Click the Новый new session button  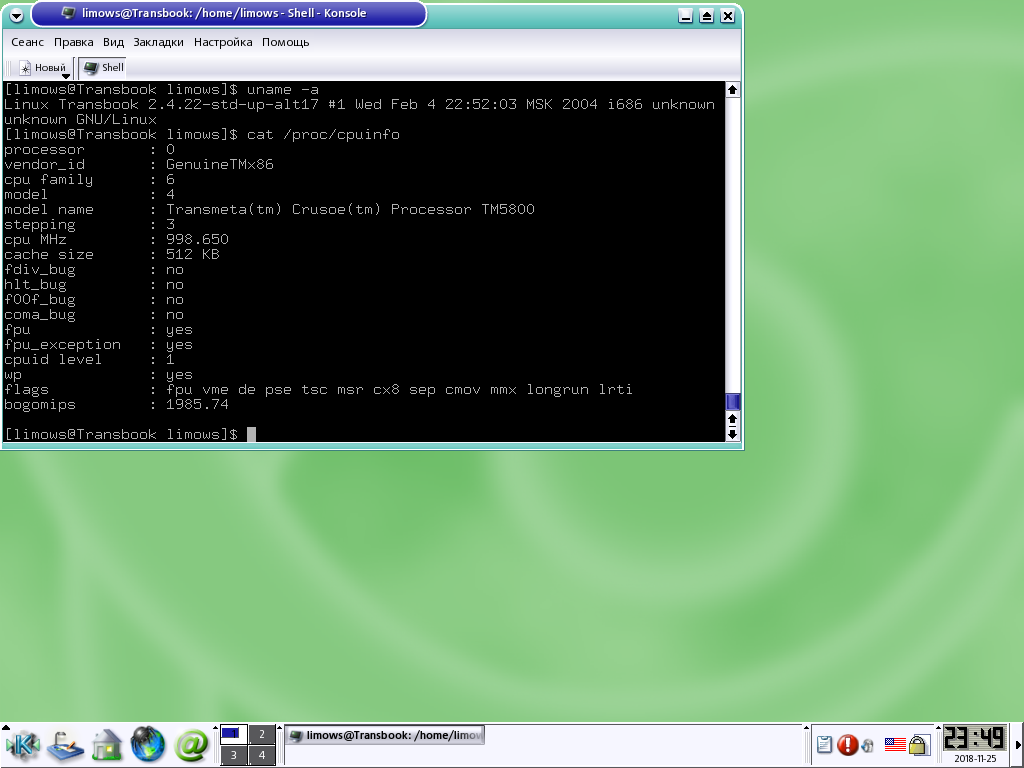42,67
